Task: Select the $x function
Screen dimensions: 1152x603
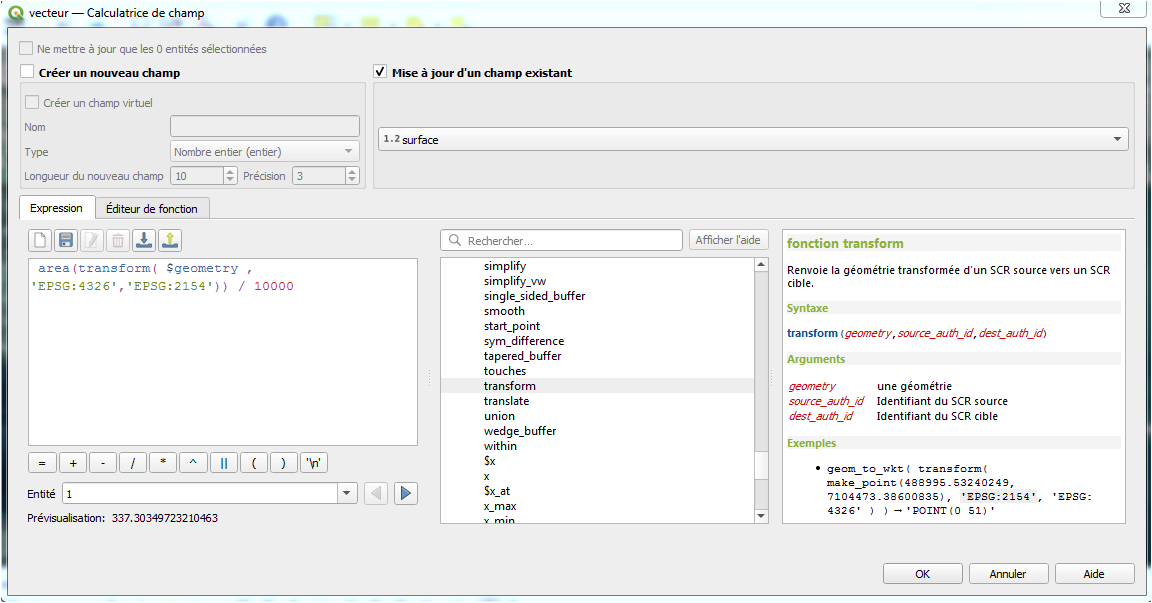Action: [489, 461]
